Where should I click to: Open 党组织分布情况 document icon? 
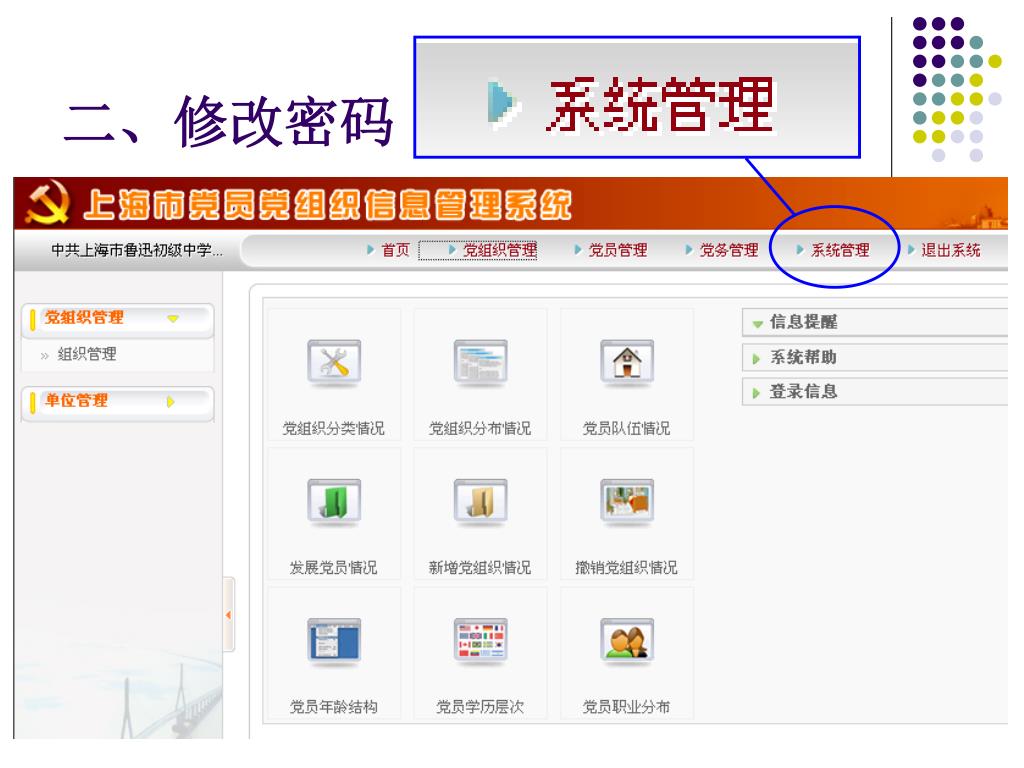tap(480, 362)
